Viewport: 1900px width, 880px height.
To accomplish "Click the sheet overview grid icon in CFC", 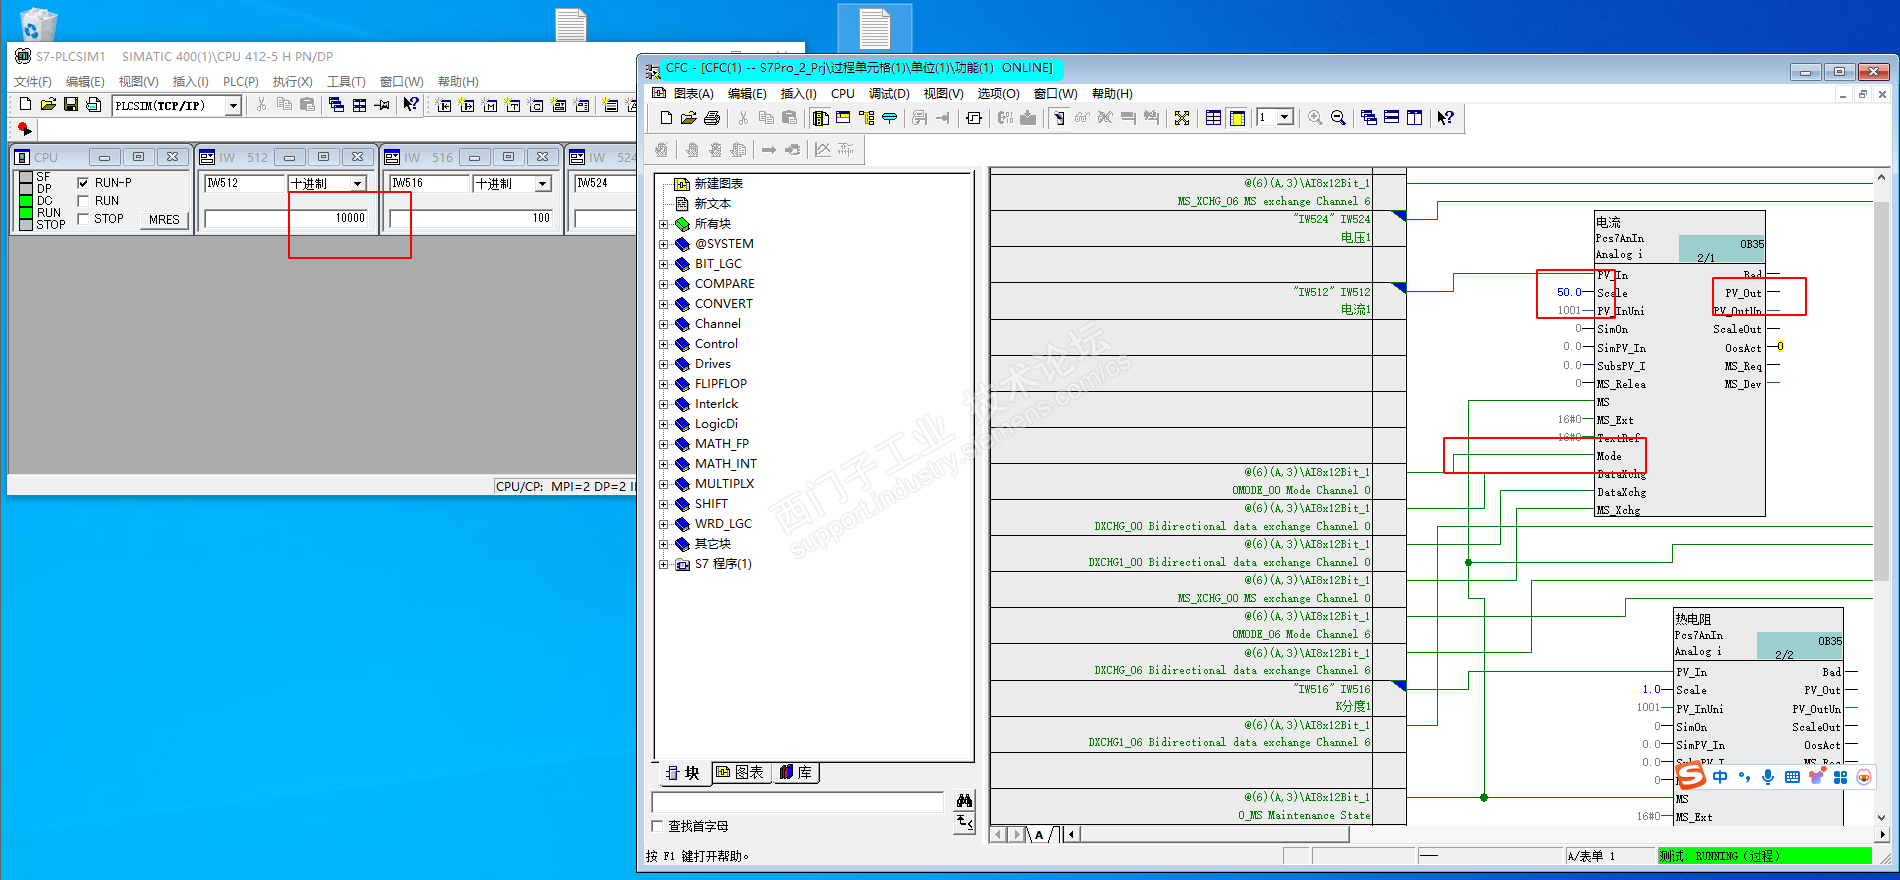I will click(1213, 118).
